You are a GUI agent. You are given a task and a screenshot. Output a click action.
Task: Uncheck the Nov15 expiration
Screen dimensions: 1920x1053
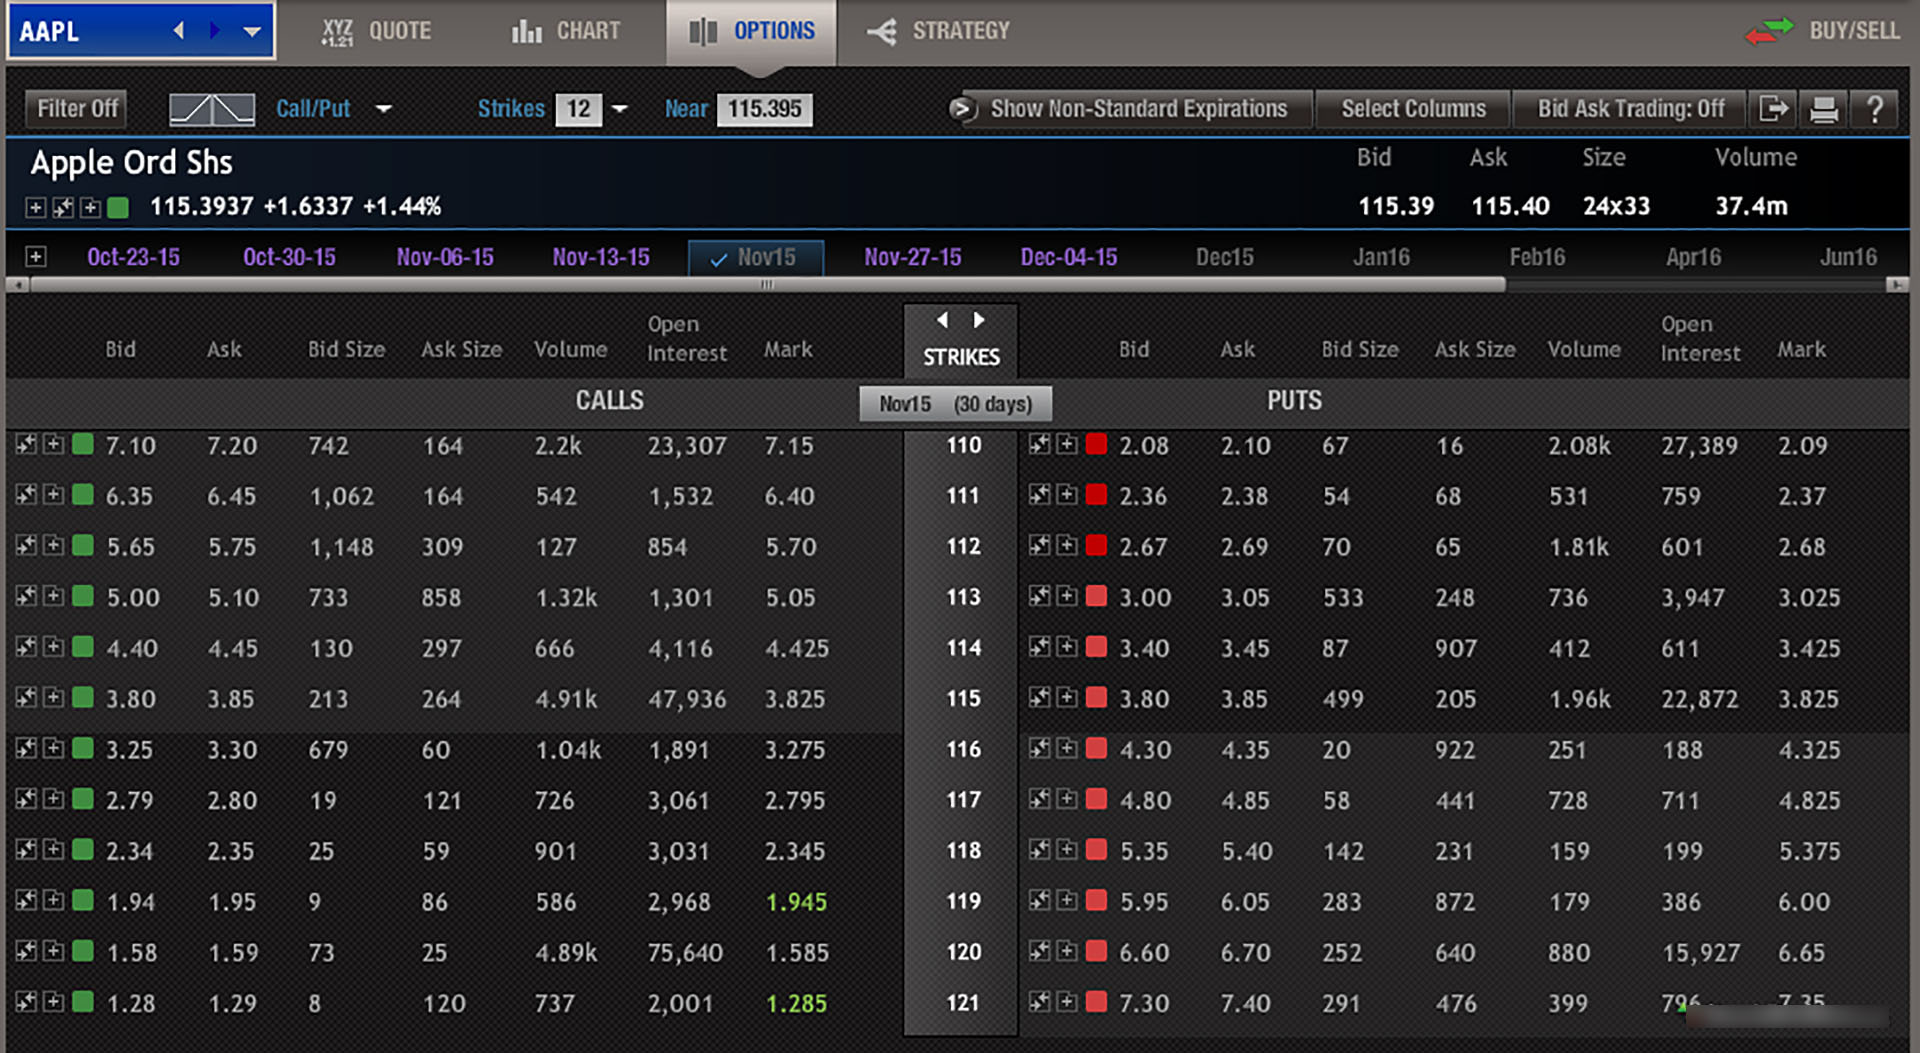pos(755,258)
